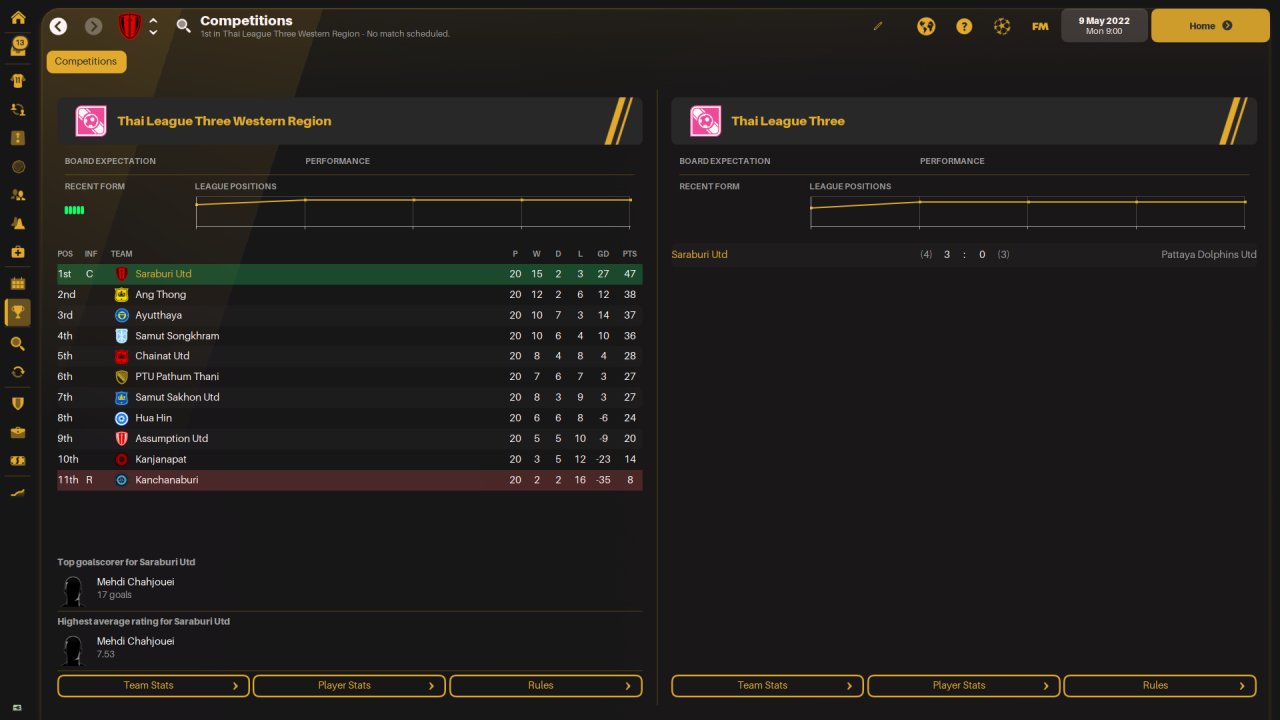Click the TEAM column header
1280x720 pixels.
coord(121,254)
